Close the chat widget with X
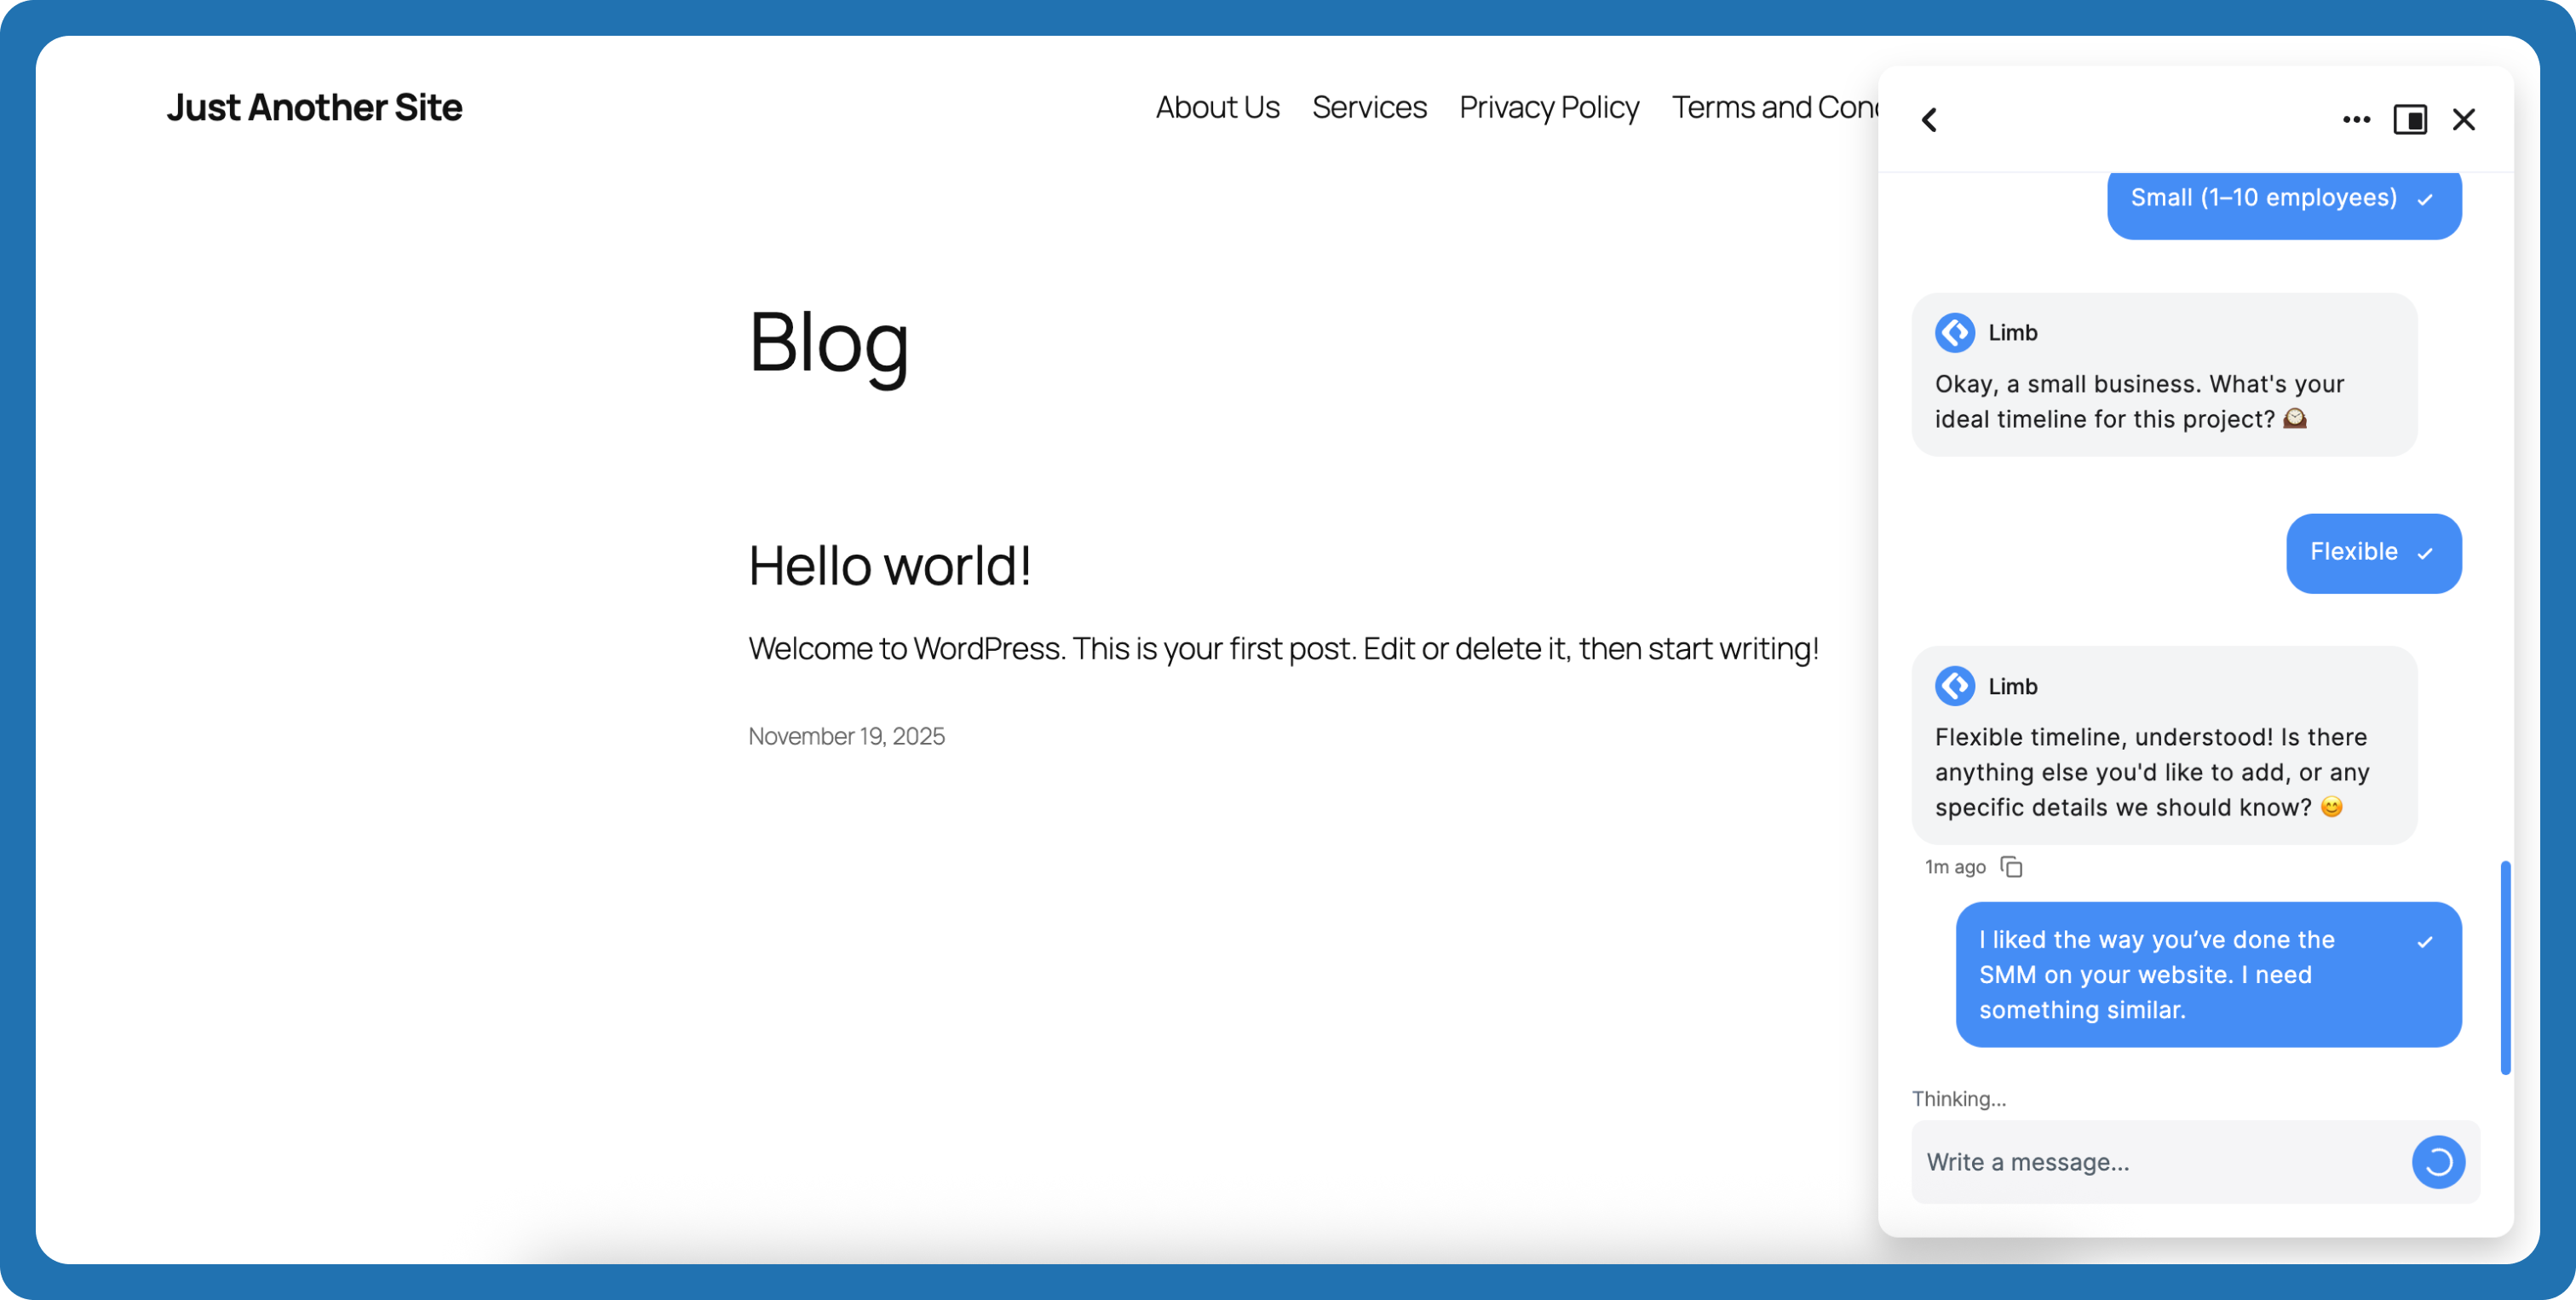Image resolution: width=2576 pixels, height=1300 pixels. (2464, 120)
